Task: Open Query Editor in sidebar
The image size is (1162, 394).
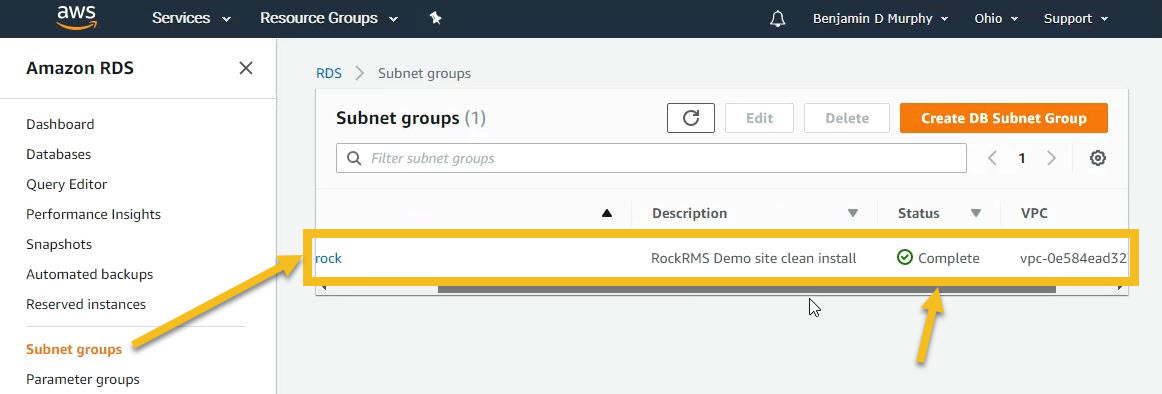Action: 67,184
